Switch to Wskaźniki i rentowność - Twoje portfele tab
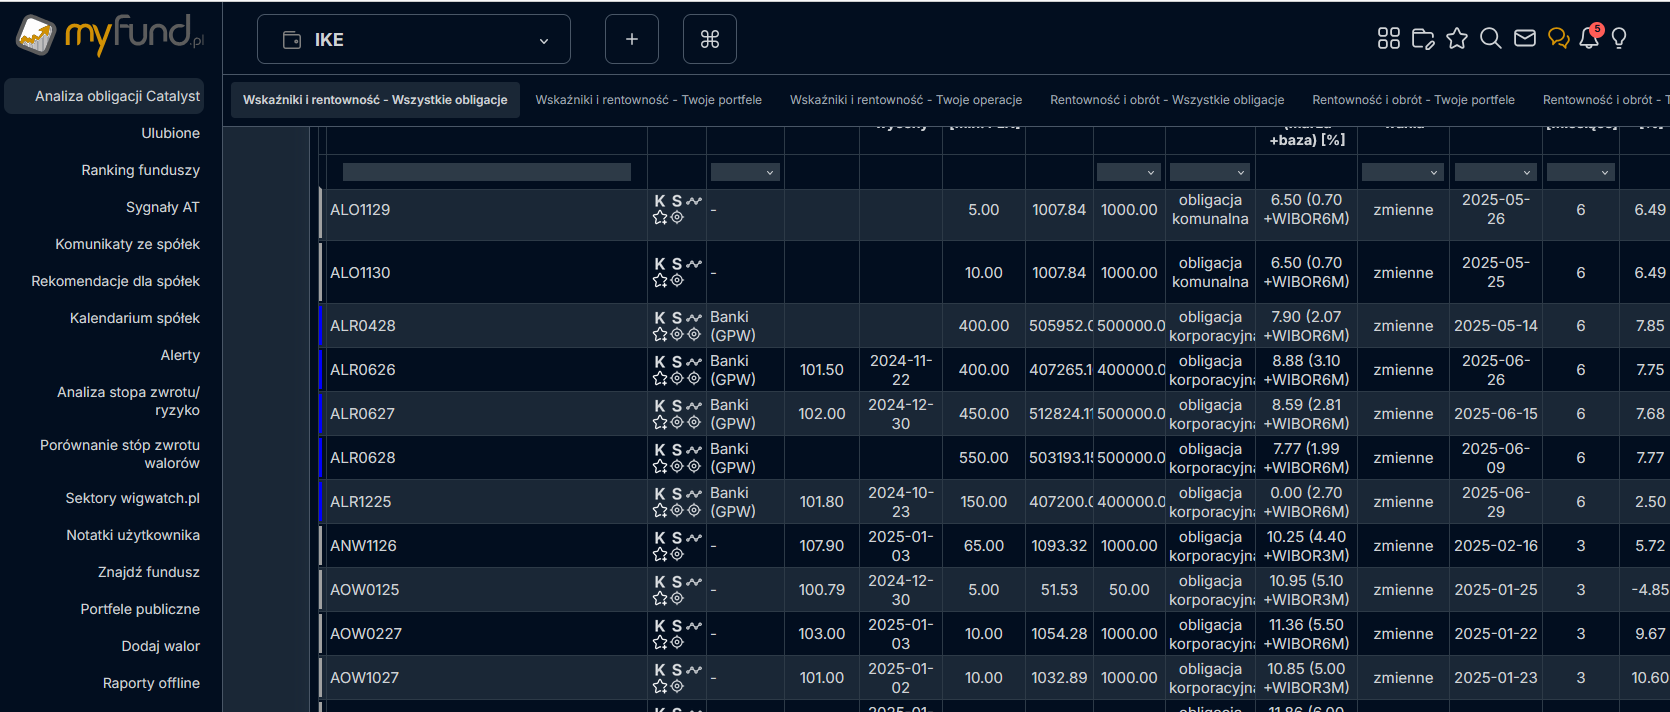The height and width of the screenshot is (712, 1670). coord(648,100)
